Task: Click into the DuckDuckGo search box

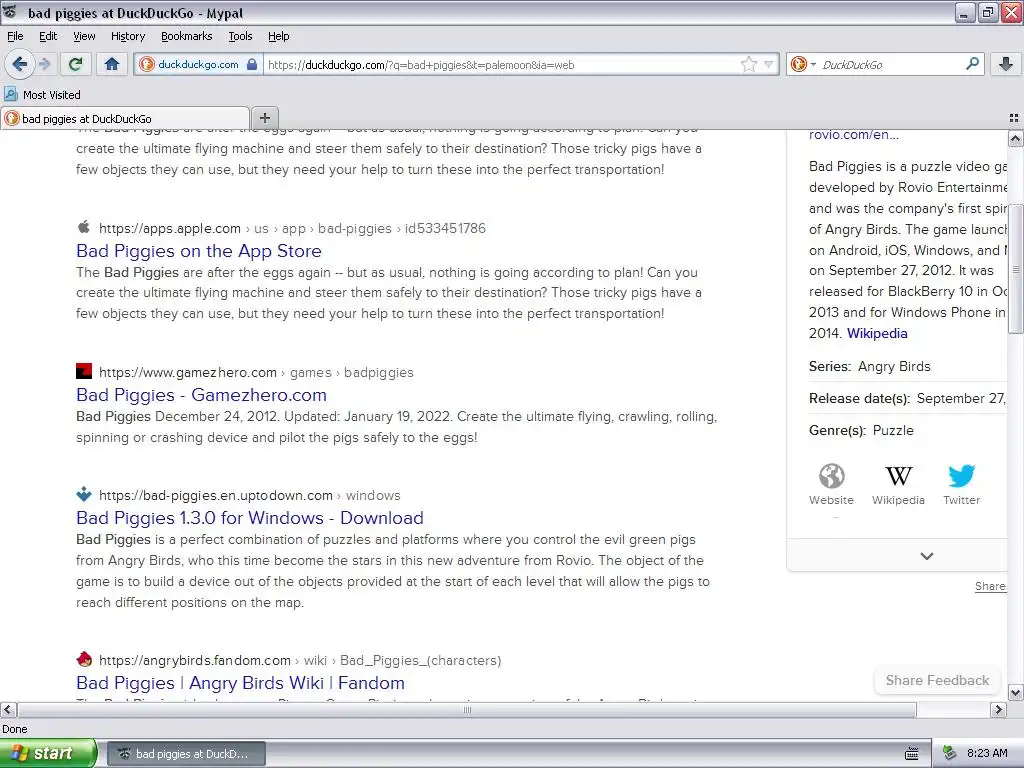Action: [x=891, y=65]
